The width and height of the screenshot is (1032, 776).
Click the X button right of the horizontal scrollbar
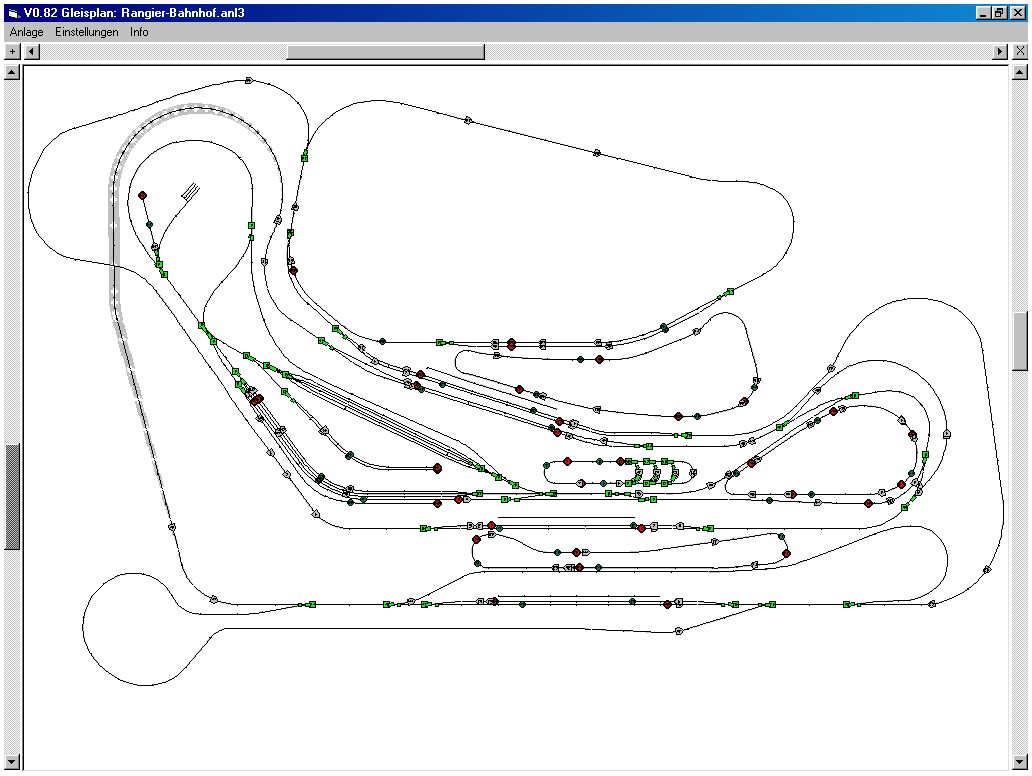[1019, 51]
